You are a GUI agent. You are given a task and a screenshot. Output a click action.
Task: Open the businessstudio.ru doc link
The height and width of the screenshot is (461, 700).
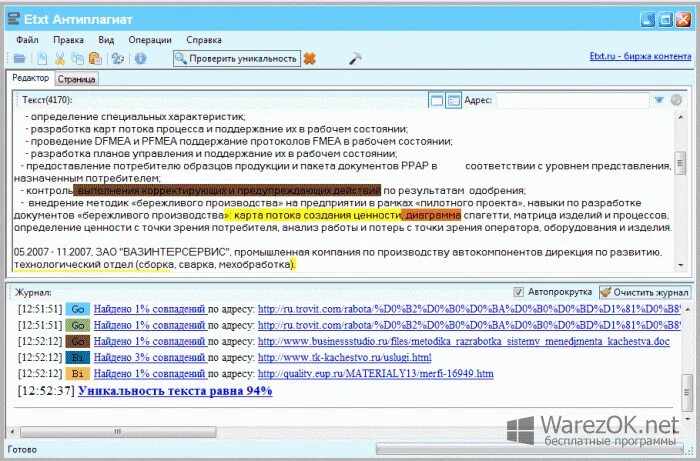coord(464,341)
